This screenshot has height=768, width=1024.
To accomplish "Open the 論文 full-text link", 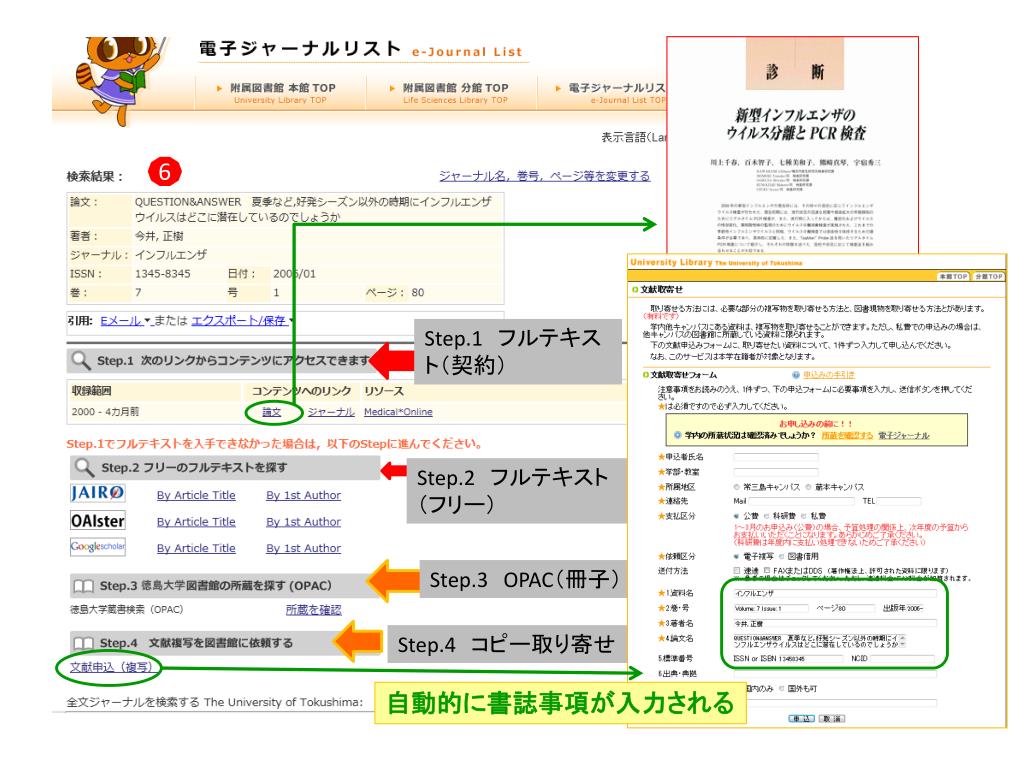I will pyautogui.click(x=272, y=412).
